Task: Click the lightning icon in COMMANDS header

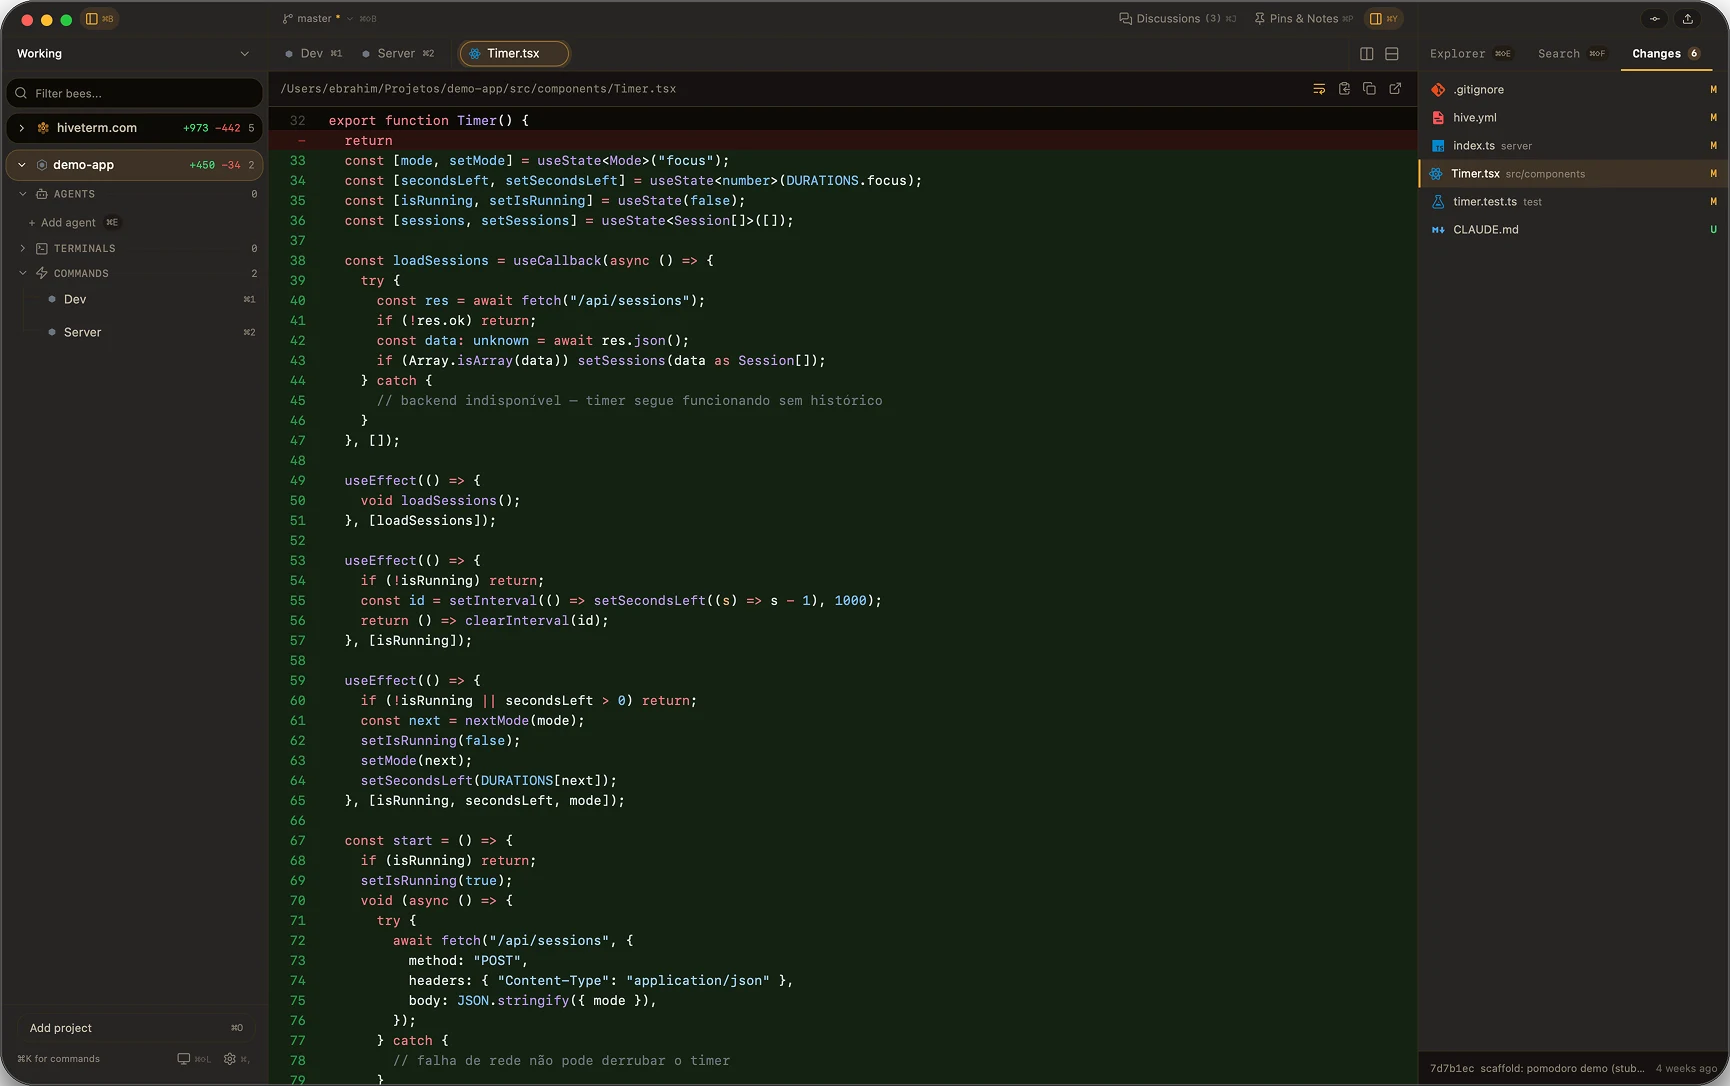Action: (x=42, y=273)
